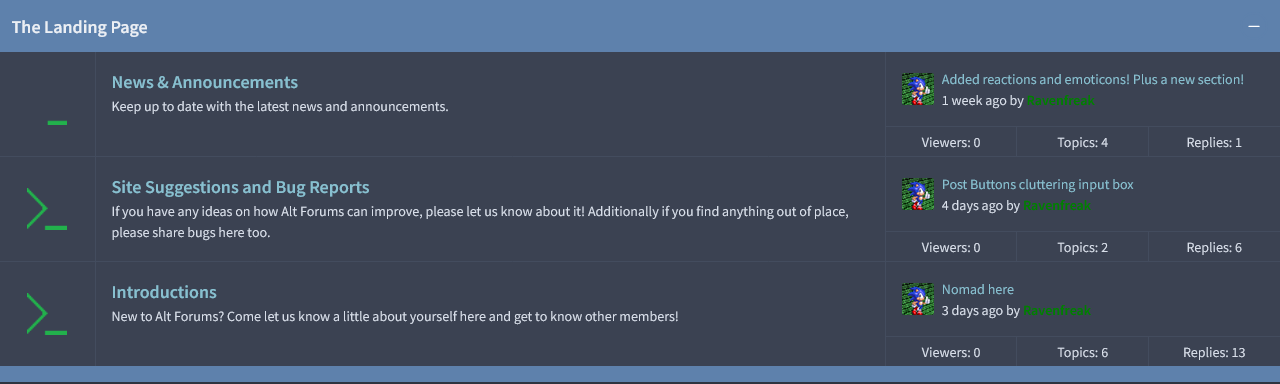This screenshot has height=384, width=1280.
Task: Open the Introductions forum
Action: (x=164, y=292)
